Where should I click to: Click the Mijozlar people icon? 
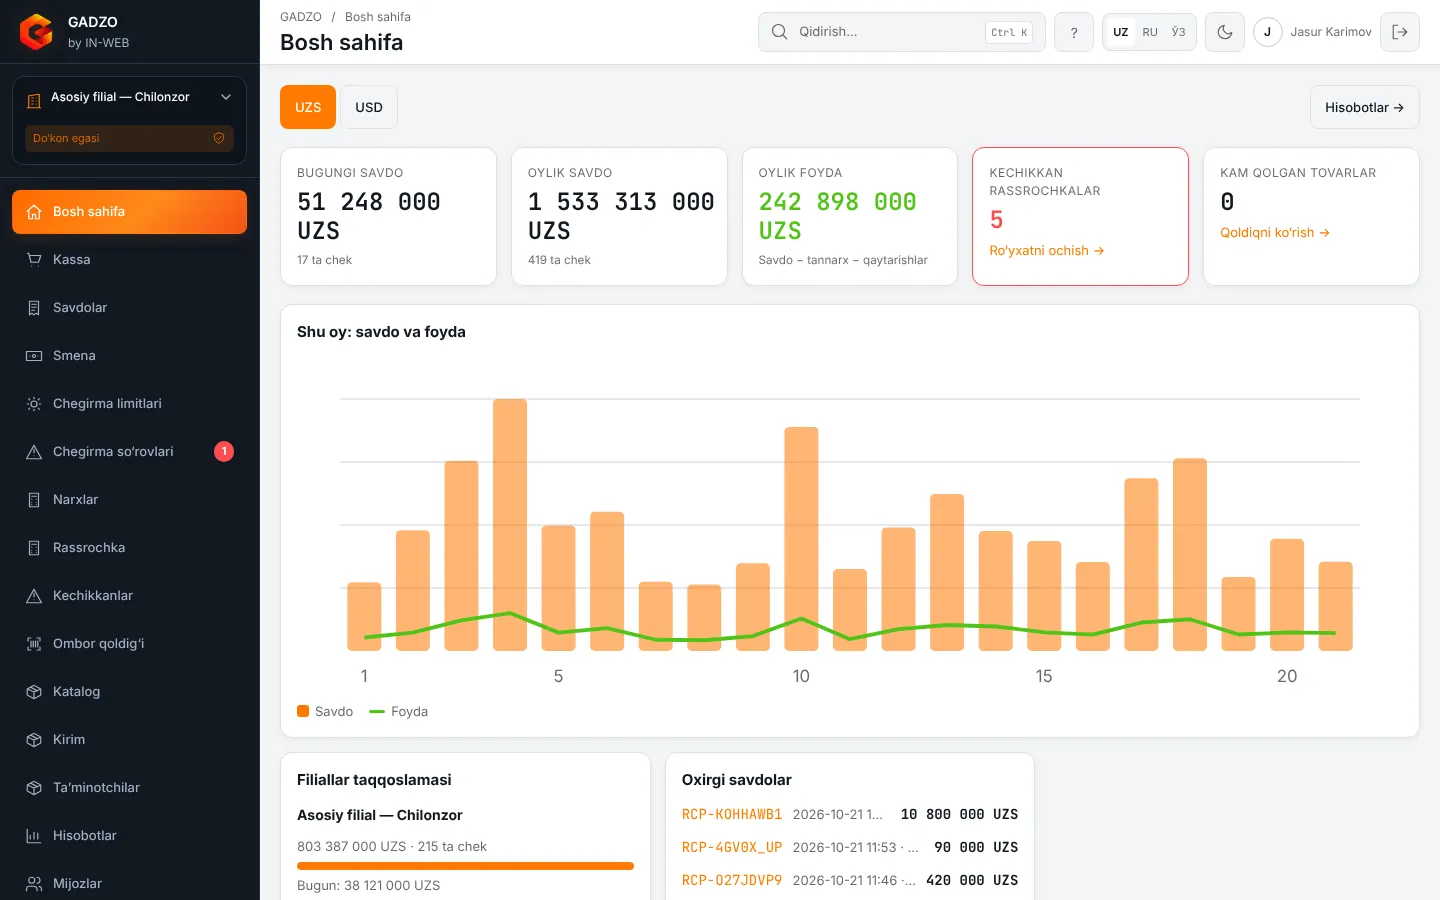(x=34, y=884)
